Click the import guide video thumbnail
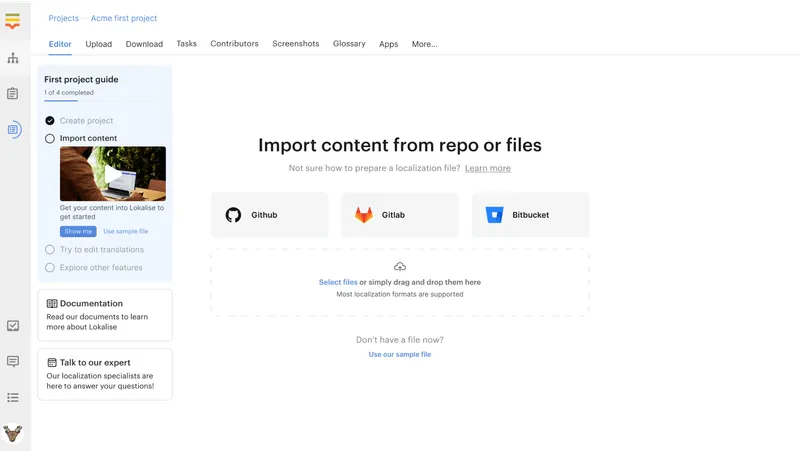This screenshot has height=451, width=800. (x=113, y=174)
